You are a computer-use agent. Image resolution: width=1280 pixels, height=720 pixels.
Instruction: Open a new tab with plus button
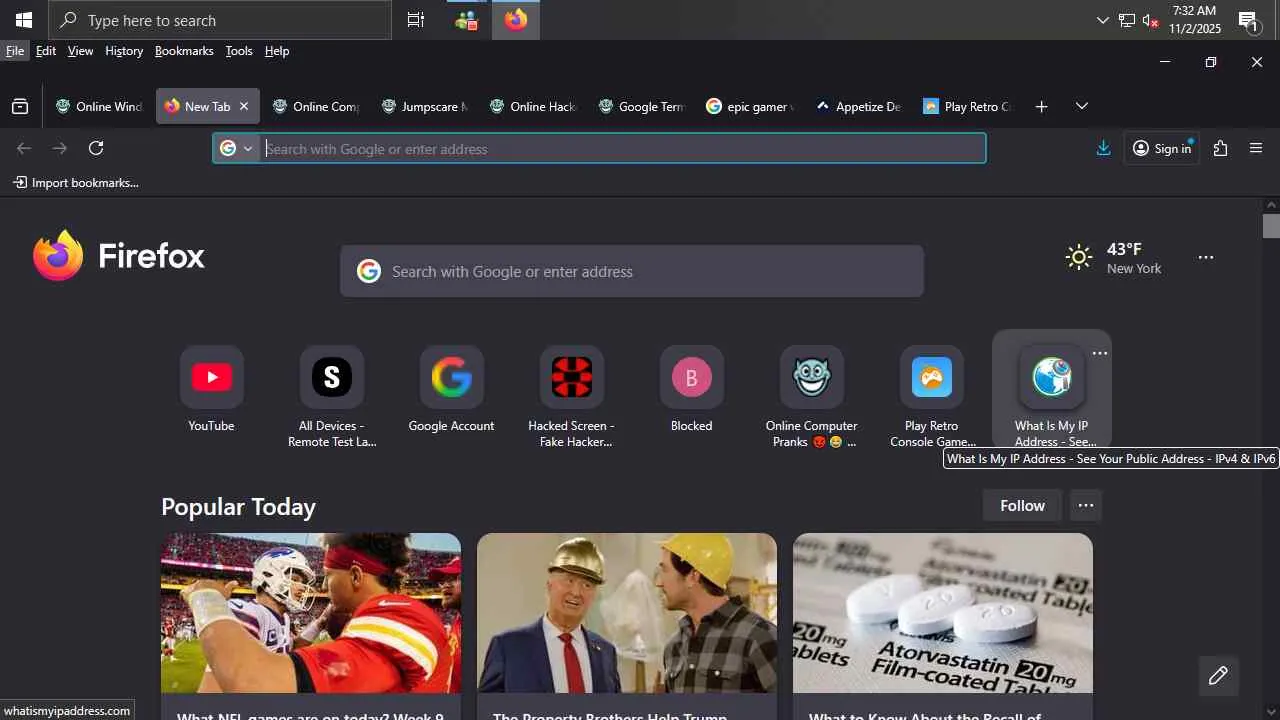click(x=1041, y=106)
